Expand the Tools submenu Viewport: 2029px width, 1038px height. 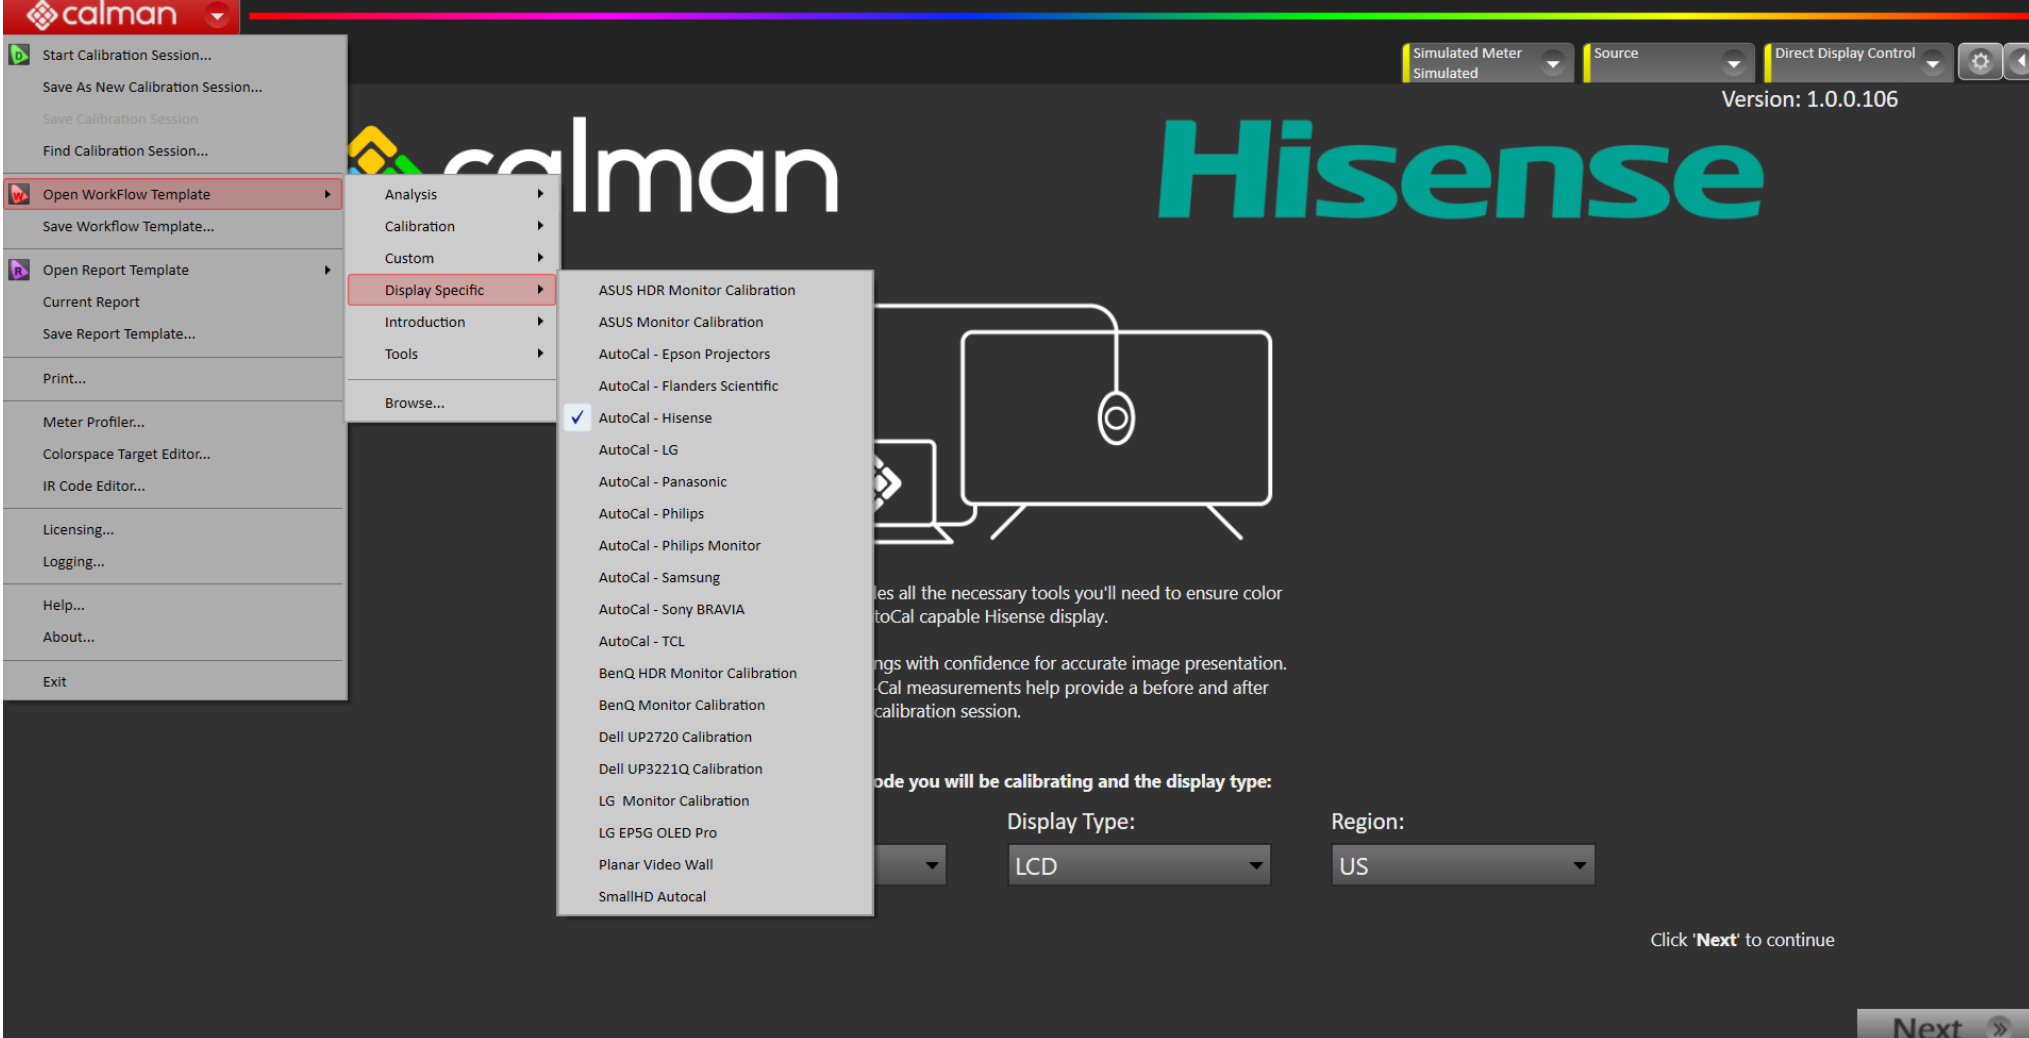pyautogui.click(x=452, y=354)
